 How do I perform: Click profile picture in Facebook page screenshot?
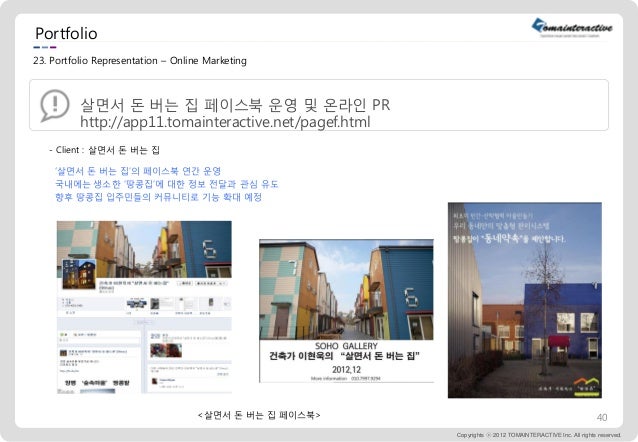(79, 274)
